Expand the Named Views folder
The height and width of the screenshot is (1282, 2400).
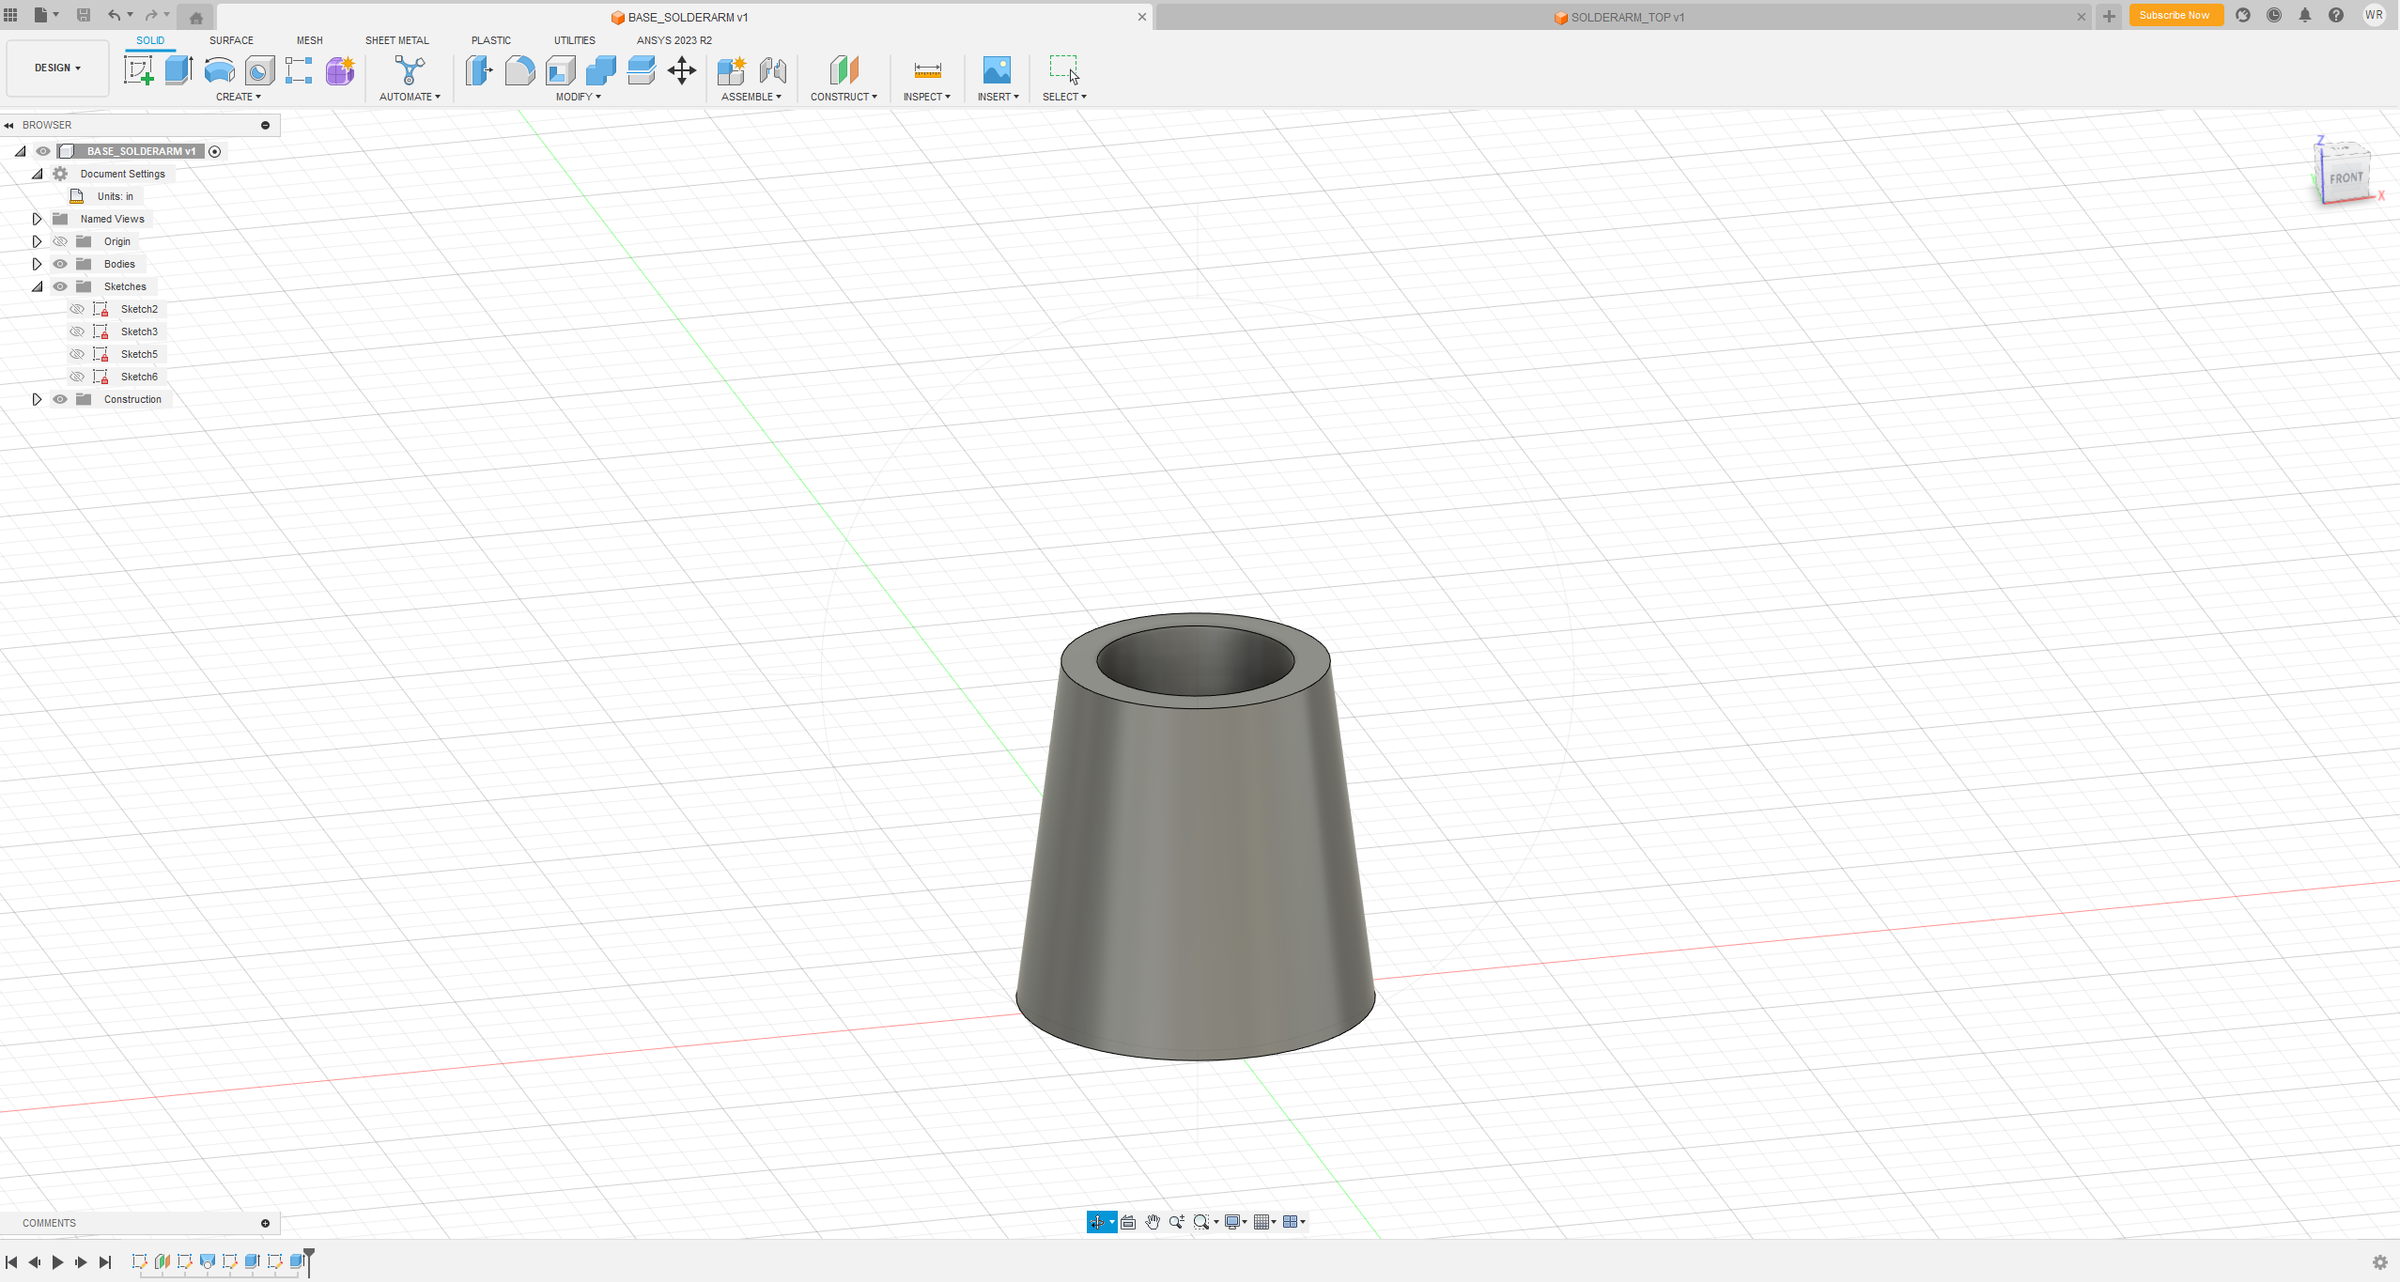[x=37, y=219]
